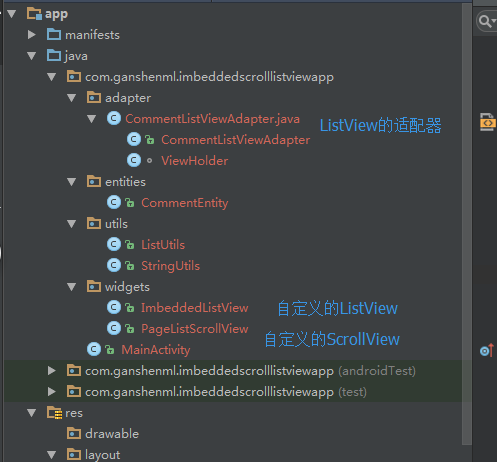The height and width of the screenshot is (462, 497).
Task: Collapse the utils package arrow
Action: [72, 224]
